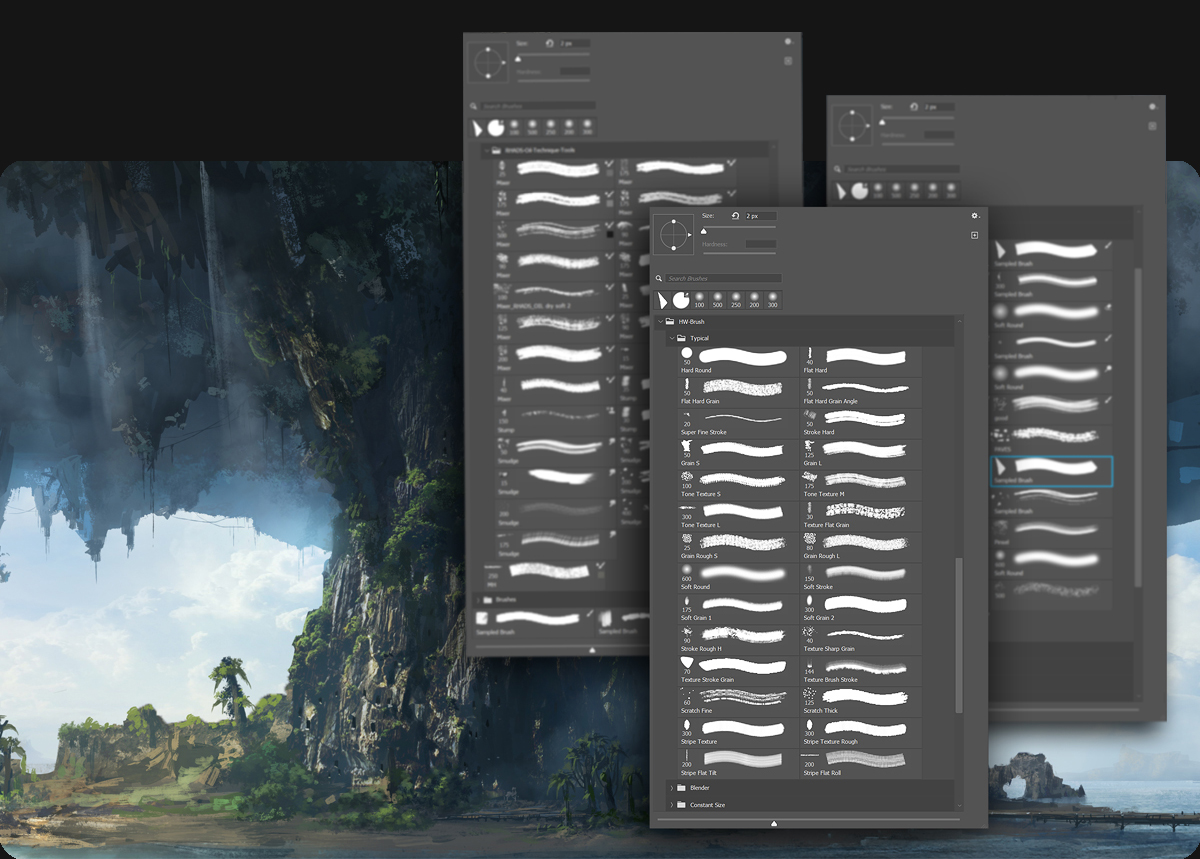Choose the Texture Stroke Grain brush

(739, 671)
